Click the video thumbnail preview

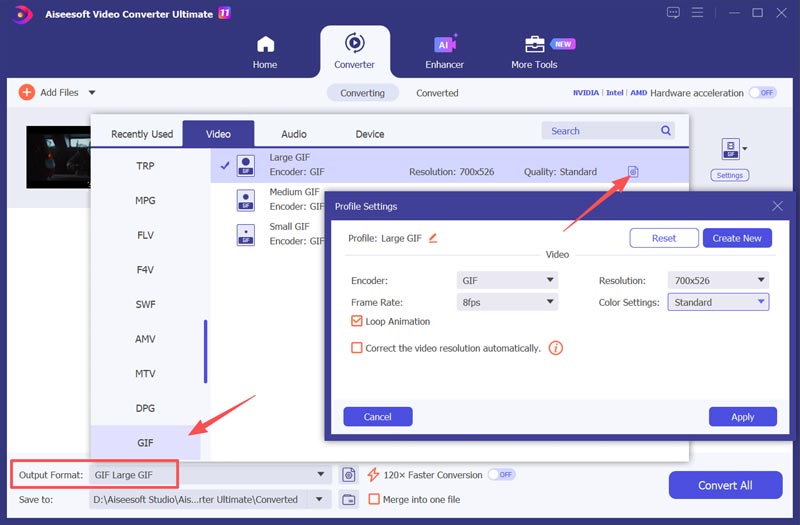pos(58,157)
